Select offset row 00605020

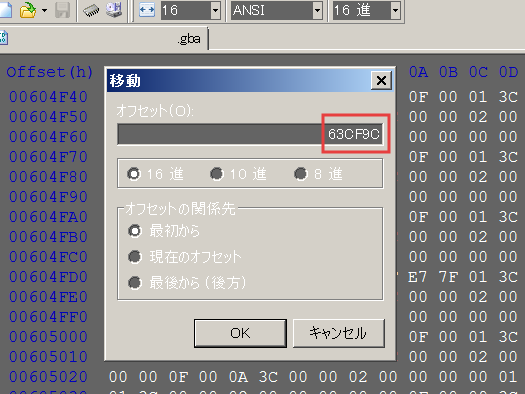48,377
